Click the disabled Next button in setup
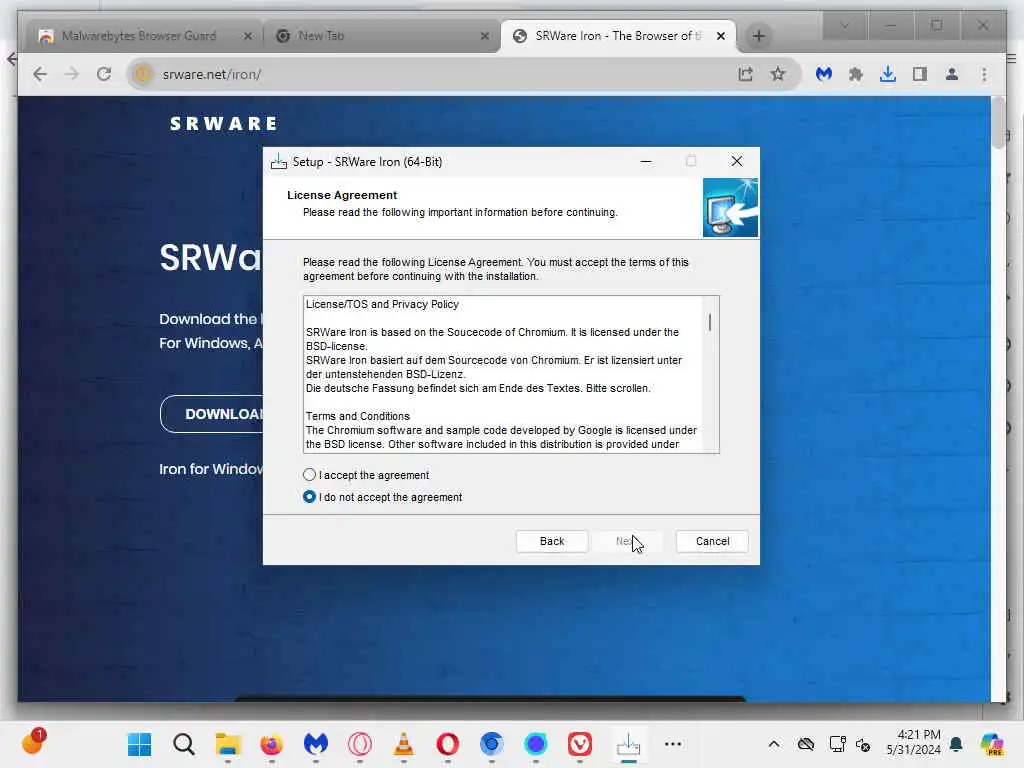The height and width of the screenshot is (768, 1024). point(628,541)
